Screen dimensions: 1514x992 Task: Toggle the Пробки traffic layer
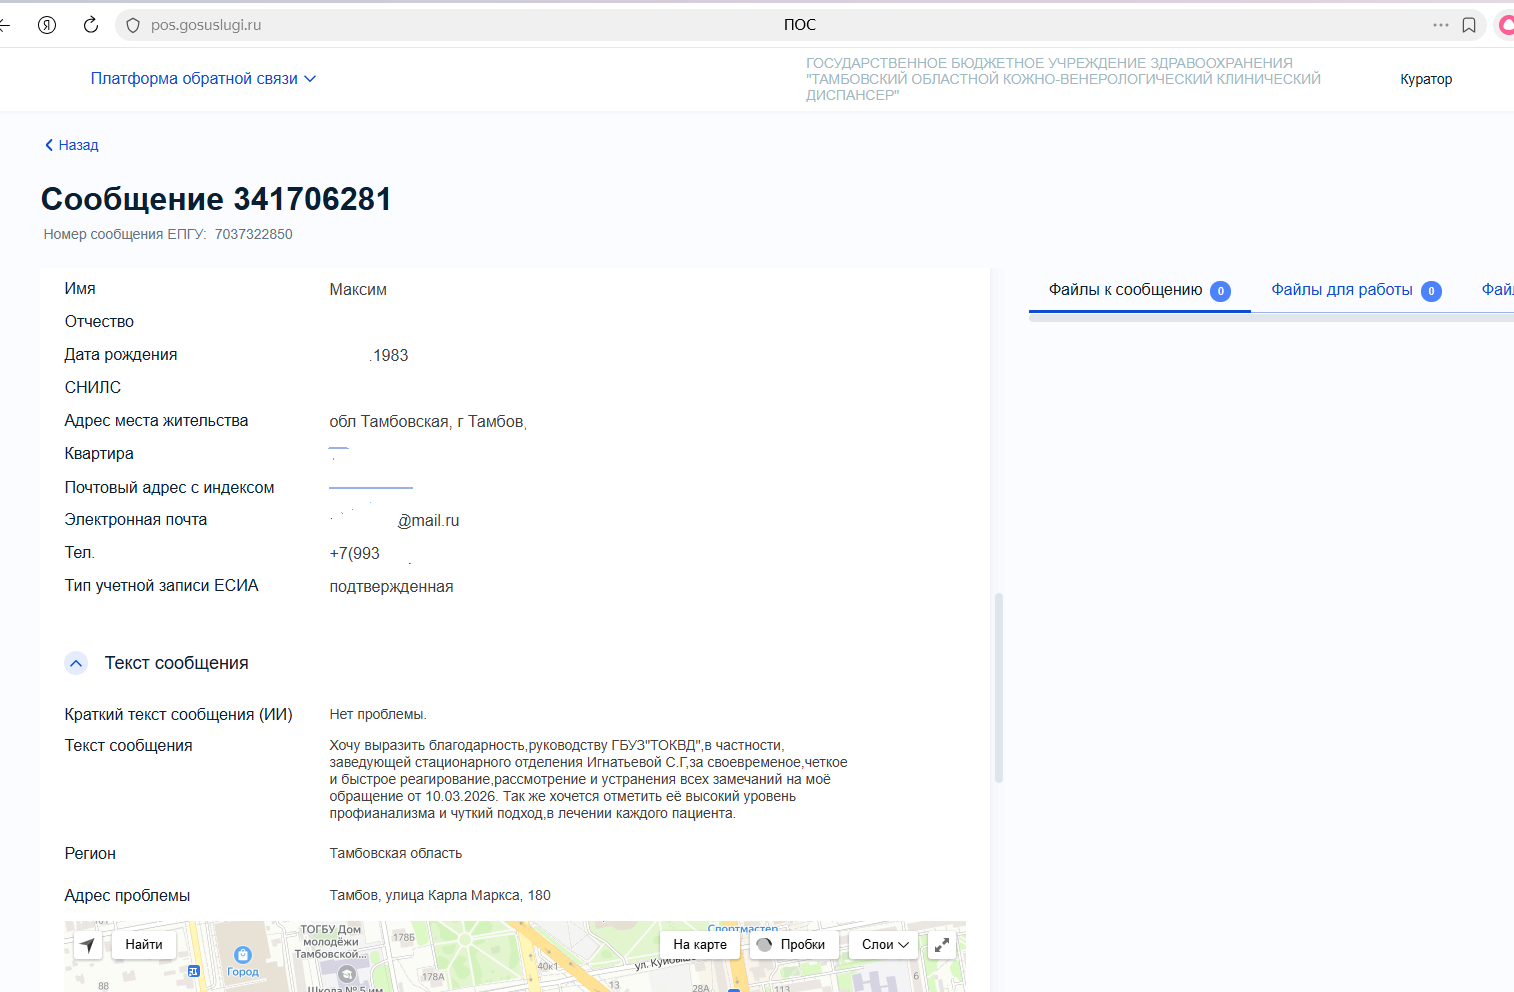(791, 945)
